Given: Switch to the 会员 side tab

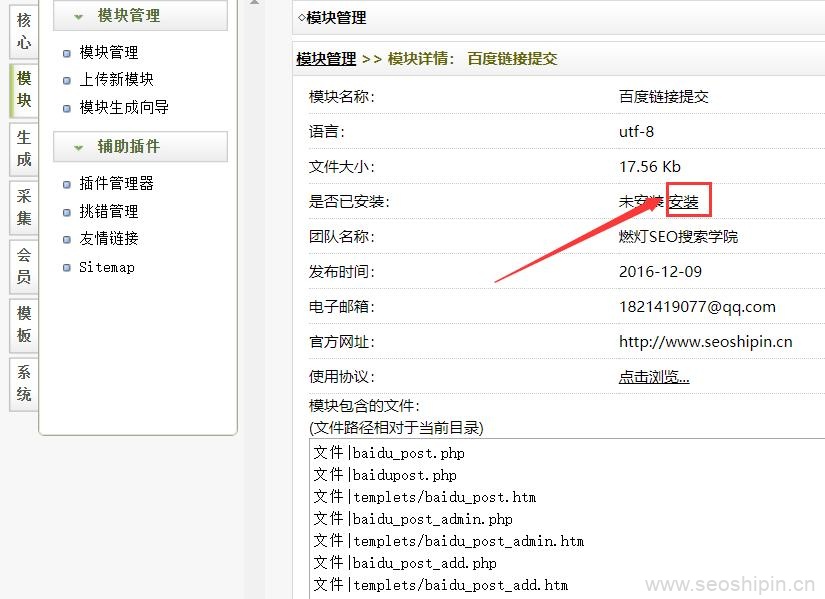Looking at the screenshot, I should [24, 266].
